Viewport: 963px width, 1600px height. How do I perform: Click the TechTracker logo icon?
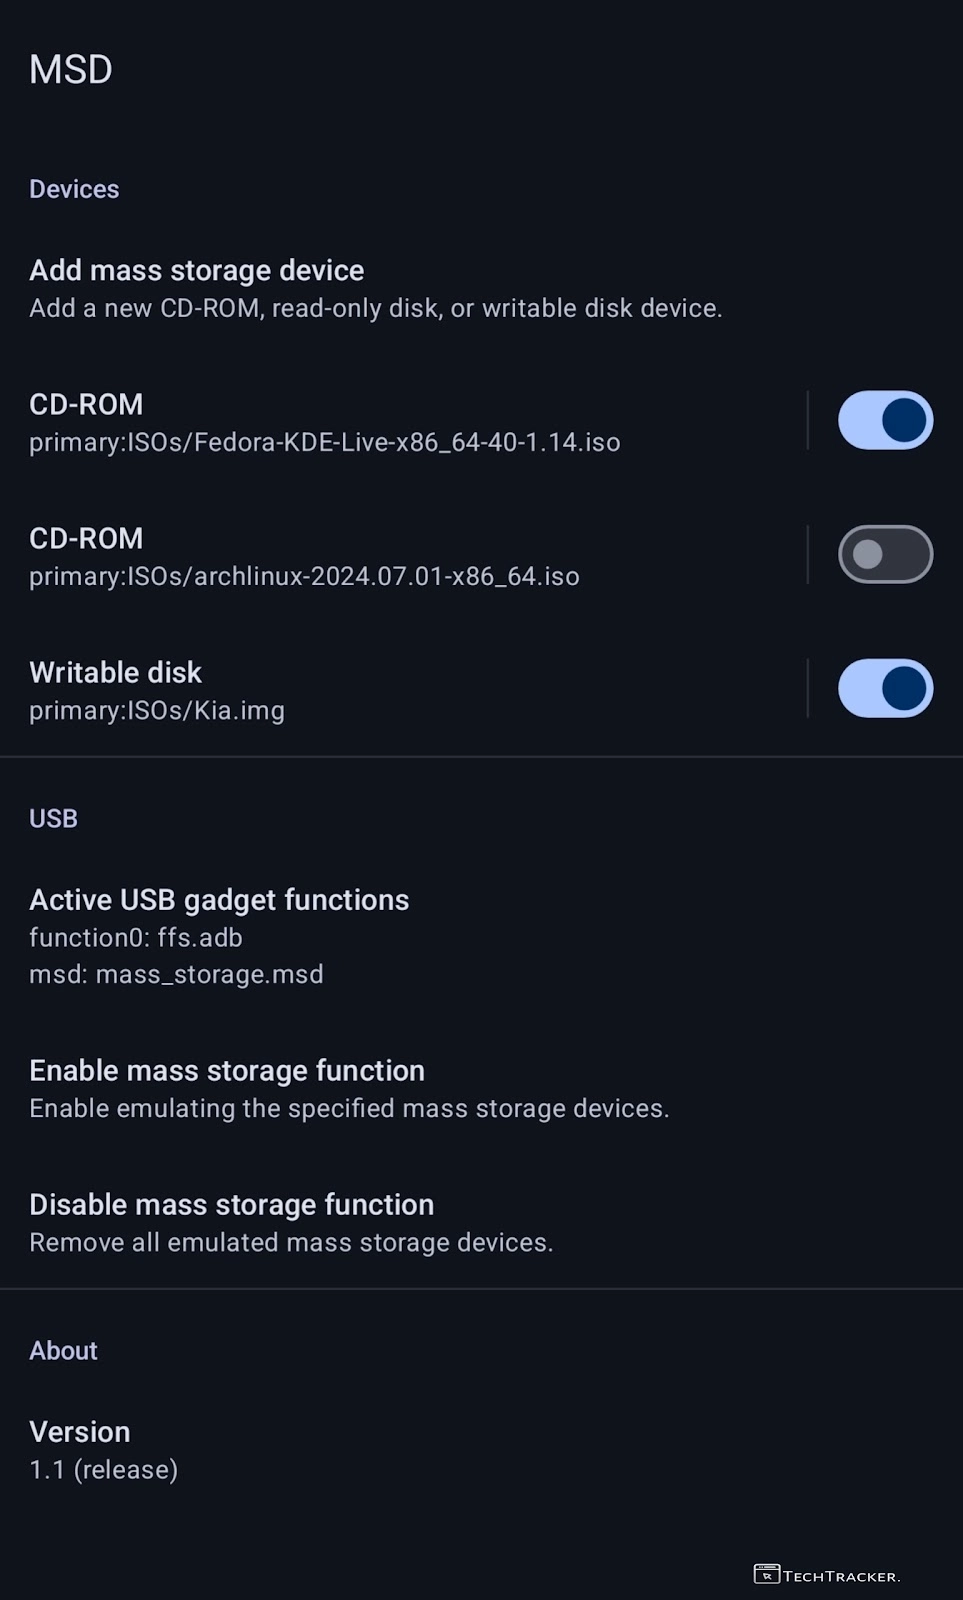tap(766, 1575)
